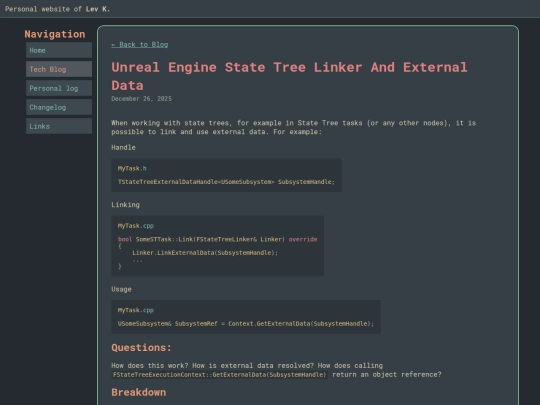Image resolution: width=540 pixels, height=405 pixels.
Task: Open the Links navigation item
Action: pos(59,126)
